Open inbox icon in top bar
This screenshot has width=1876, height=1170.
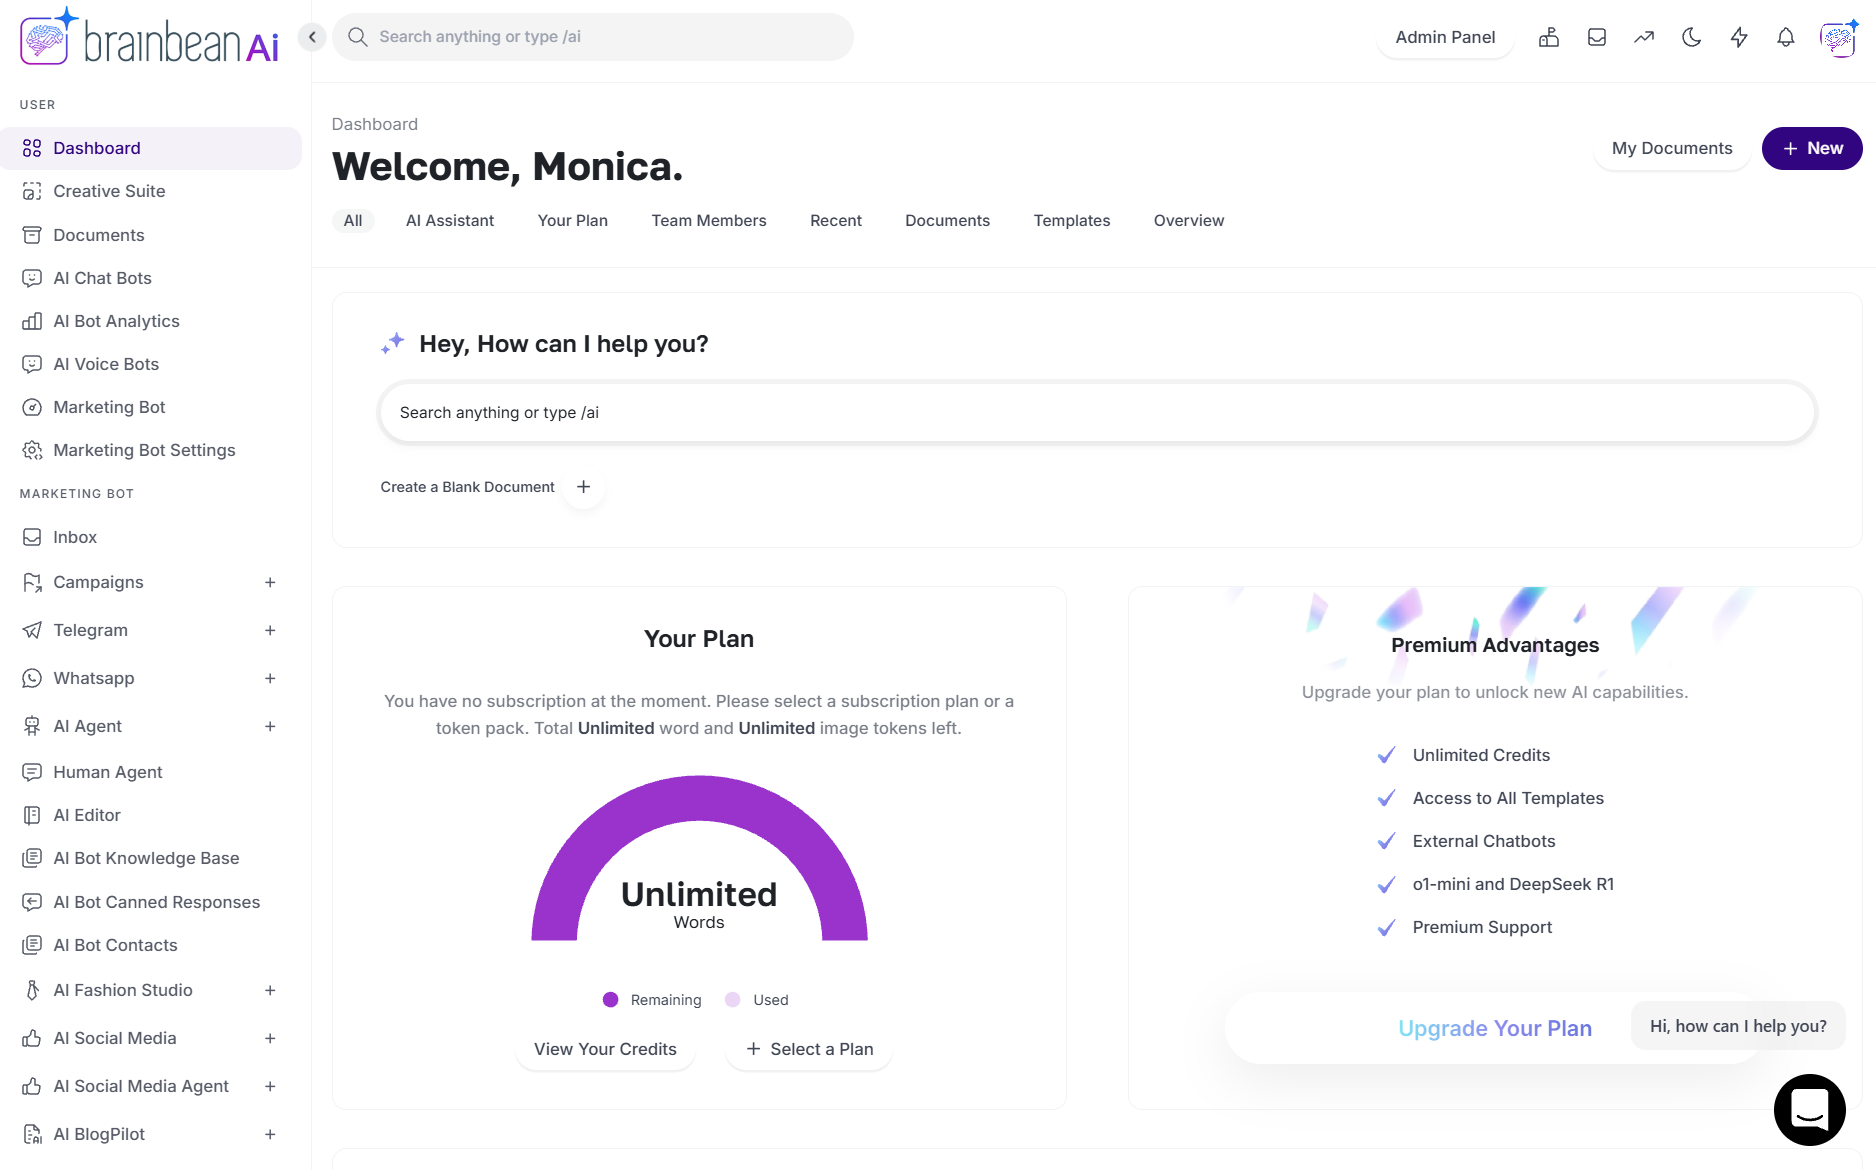click(x=1597, y=37)
